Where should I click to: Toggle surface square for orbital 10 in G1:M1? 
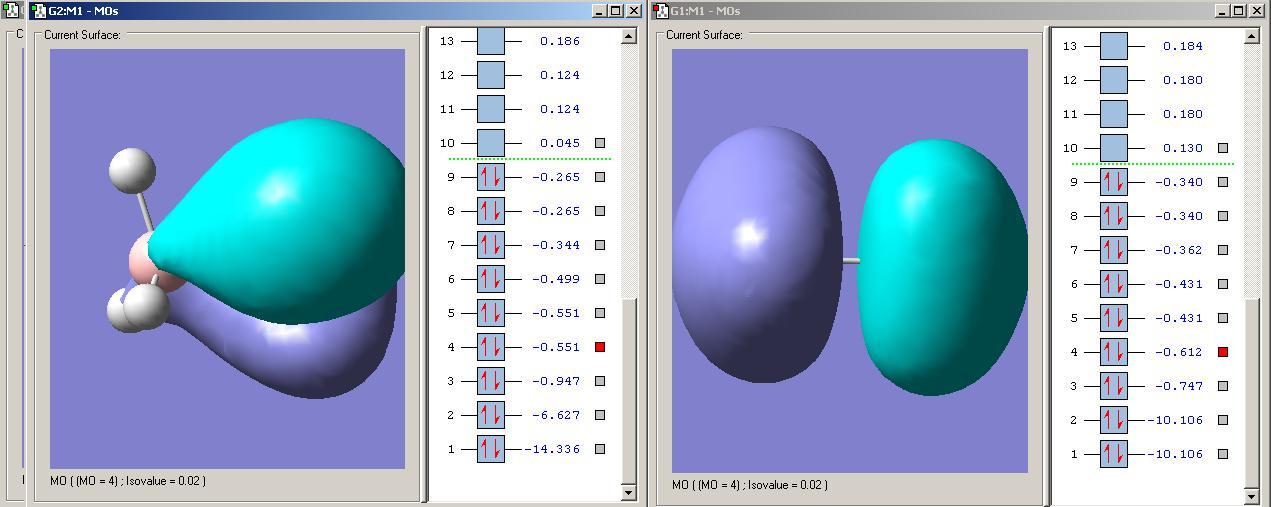coord(1223,148)
